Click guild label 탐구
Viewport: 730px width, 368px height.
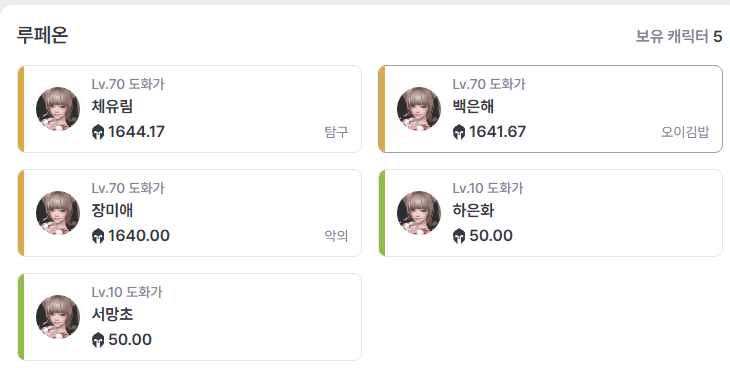pyautogui.click(x=336, y=133)
